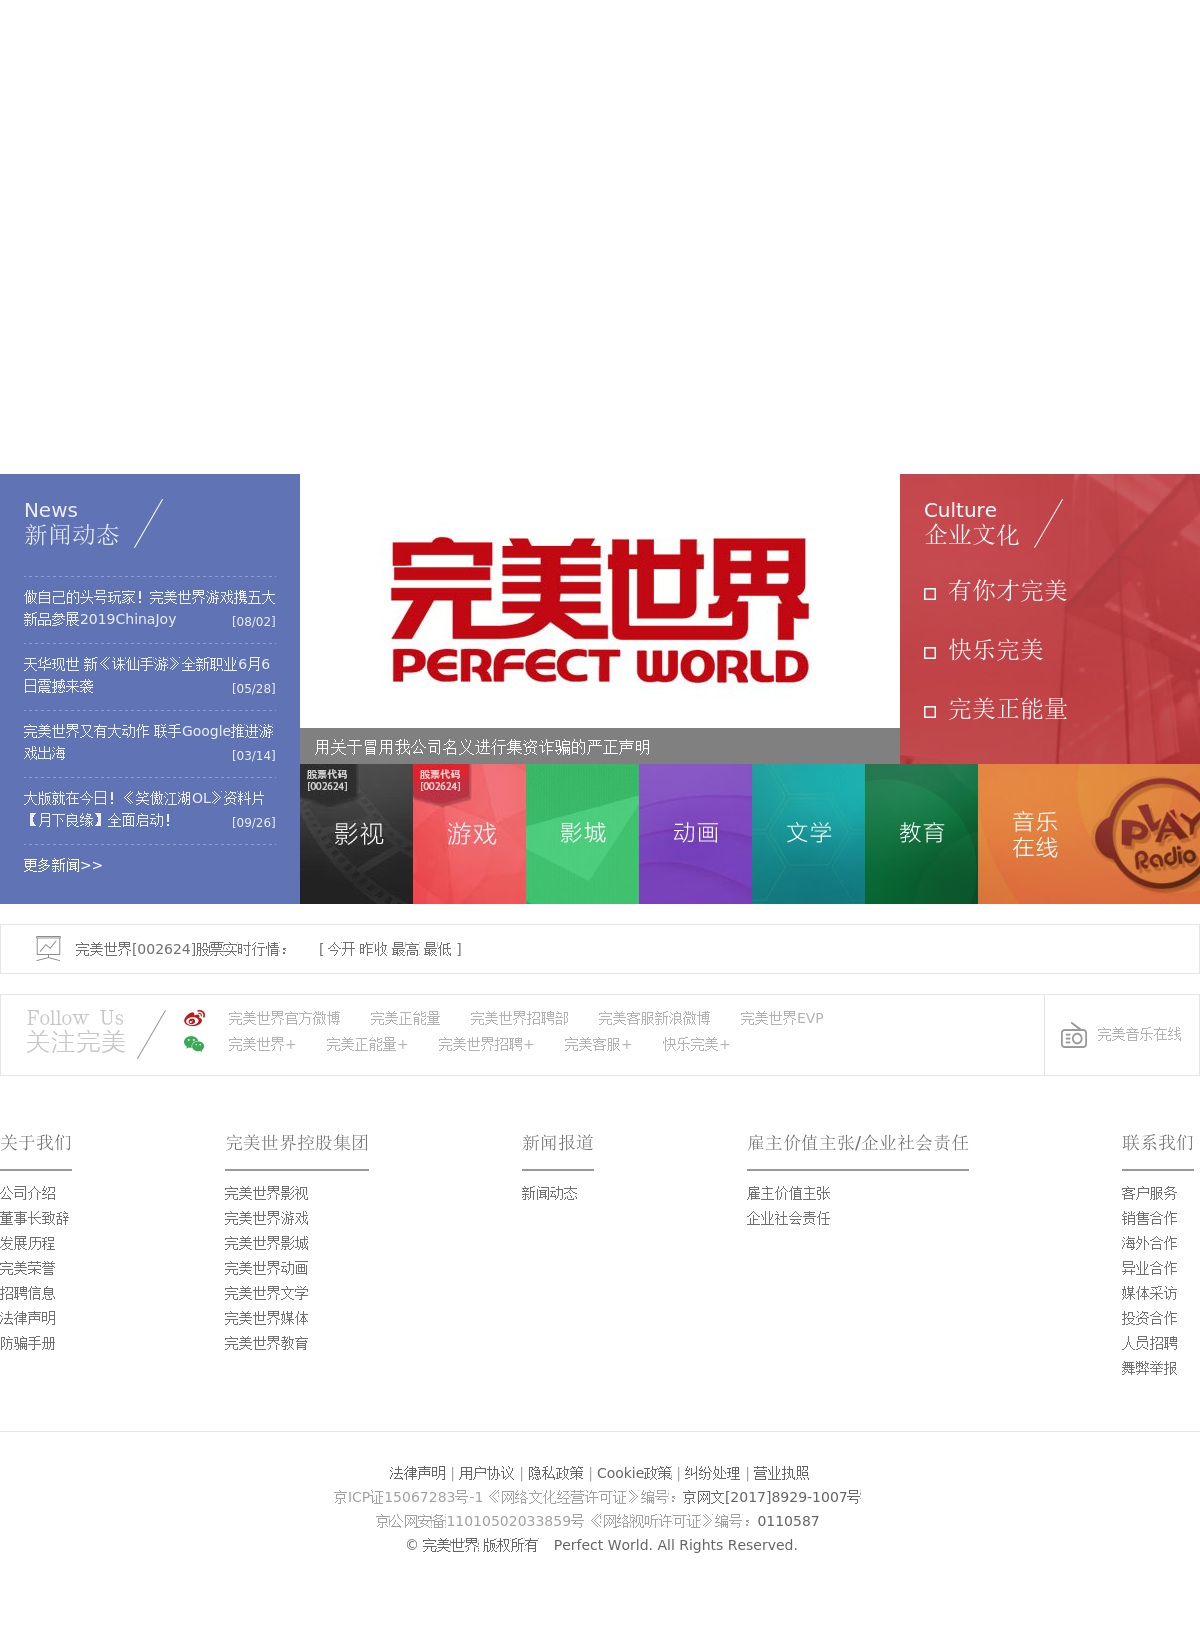The height and width of the screenshot is (1639, 1200).
Task: Open the Google 游戏出海 news item
Action: [150, 742]
